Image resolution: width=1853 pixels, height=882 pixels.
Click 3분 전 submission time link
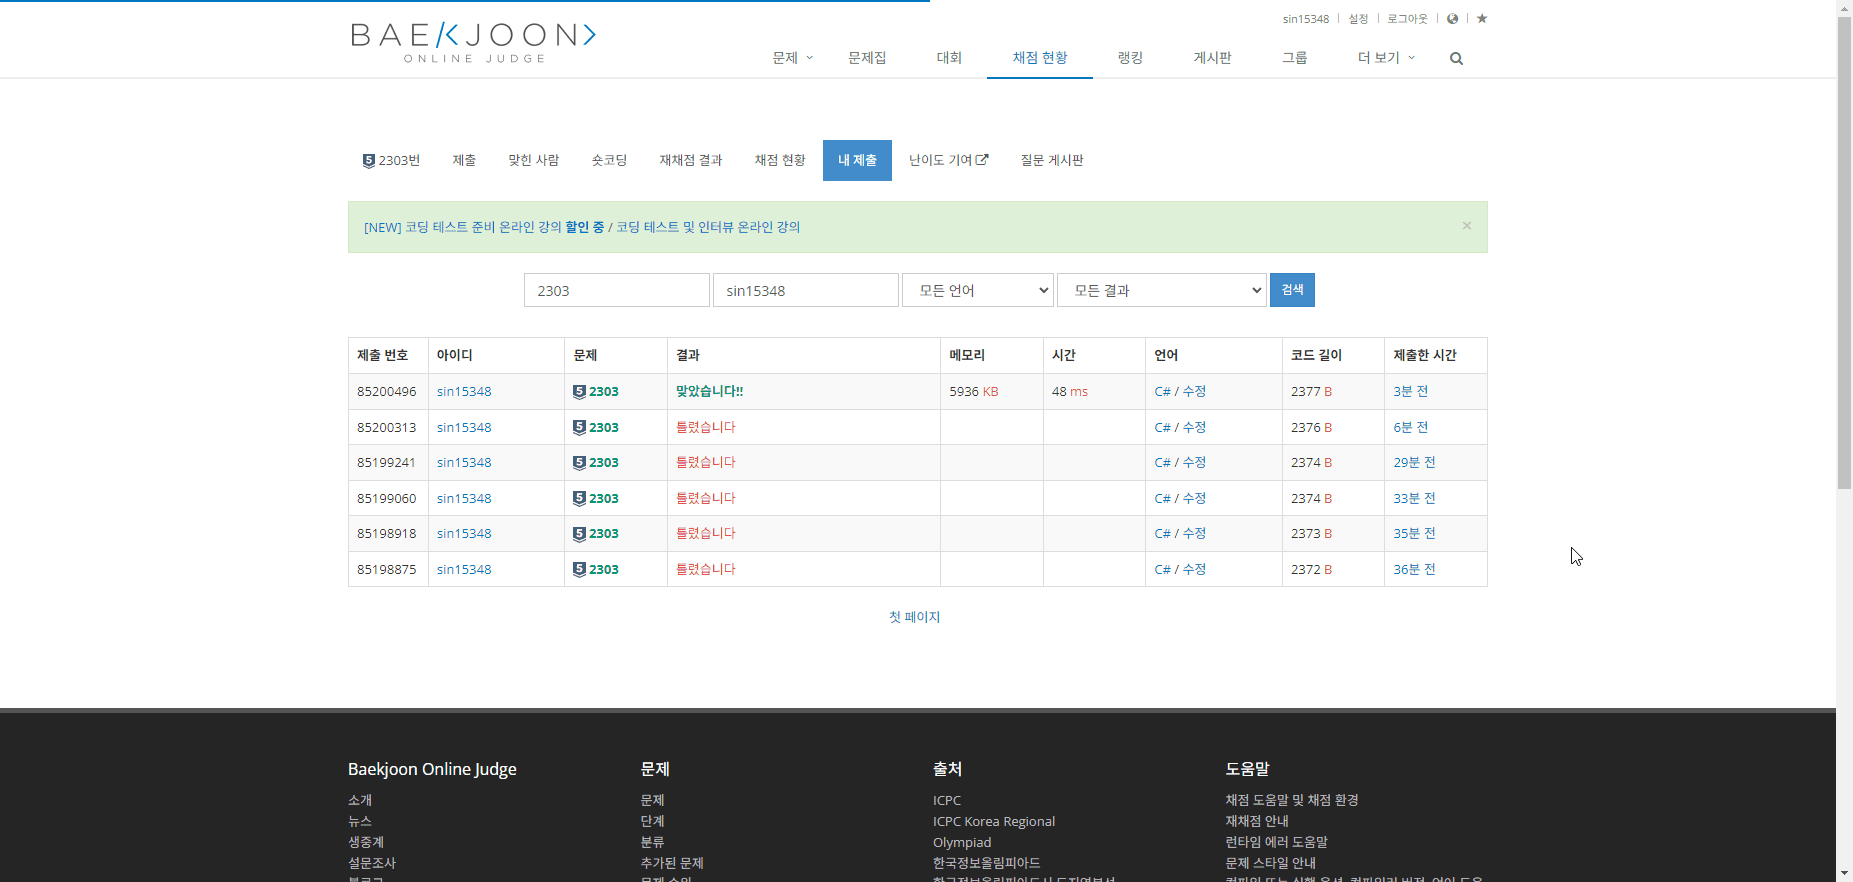coord(1411,392)
